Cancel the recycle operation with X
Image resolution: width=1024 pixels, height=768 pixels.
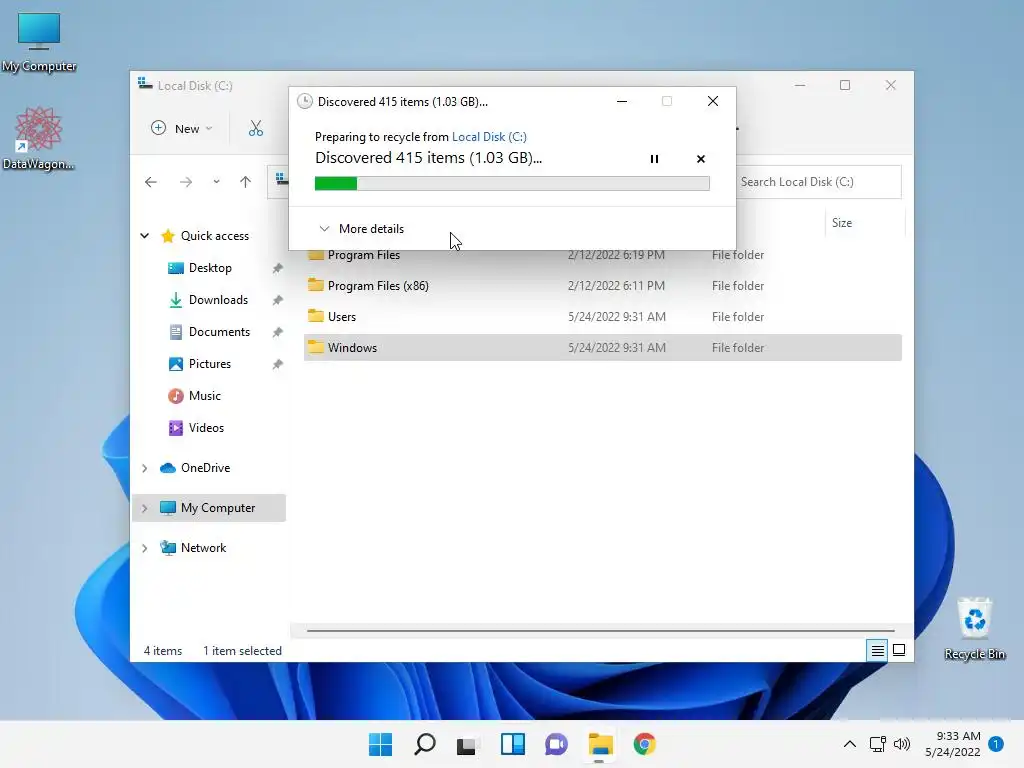[701, 159]
